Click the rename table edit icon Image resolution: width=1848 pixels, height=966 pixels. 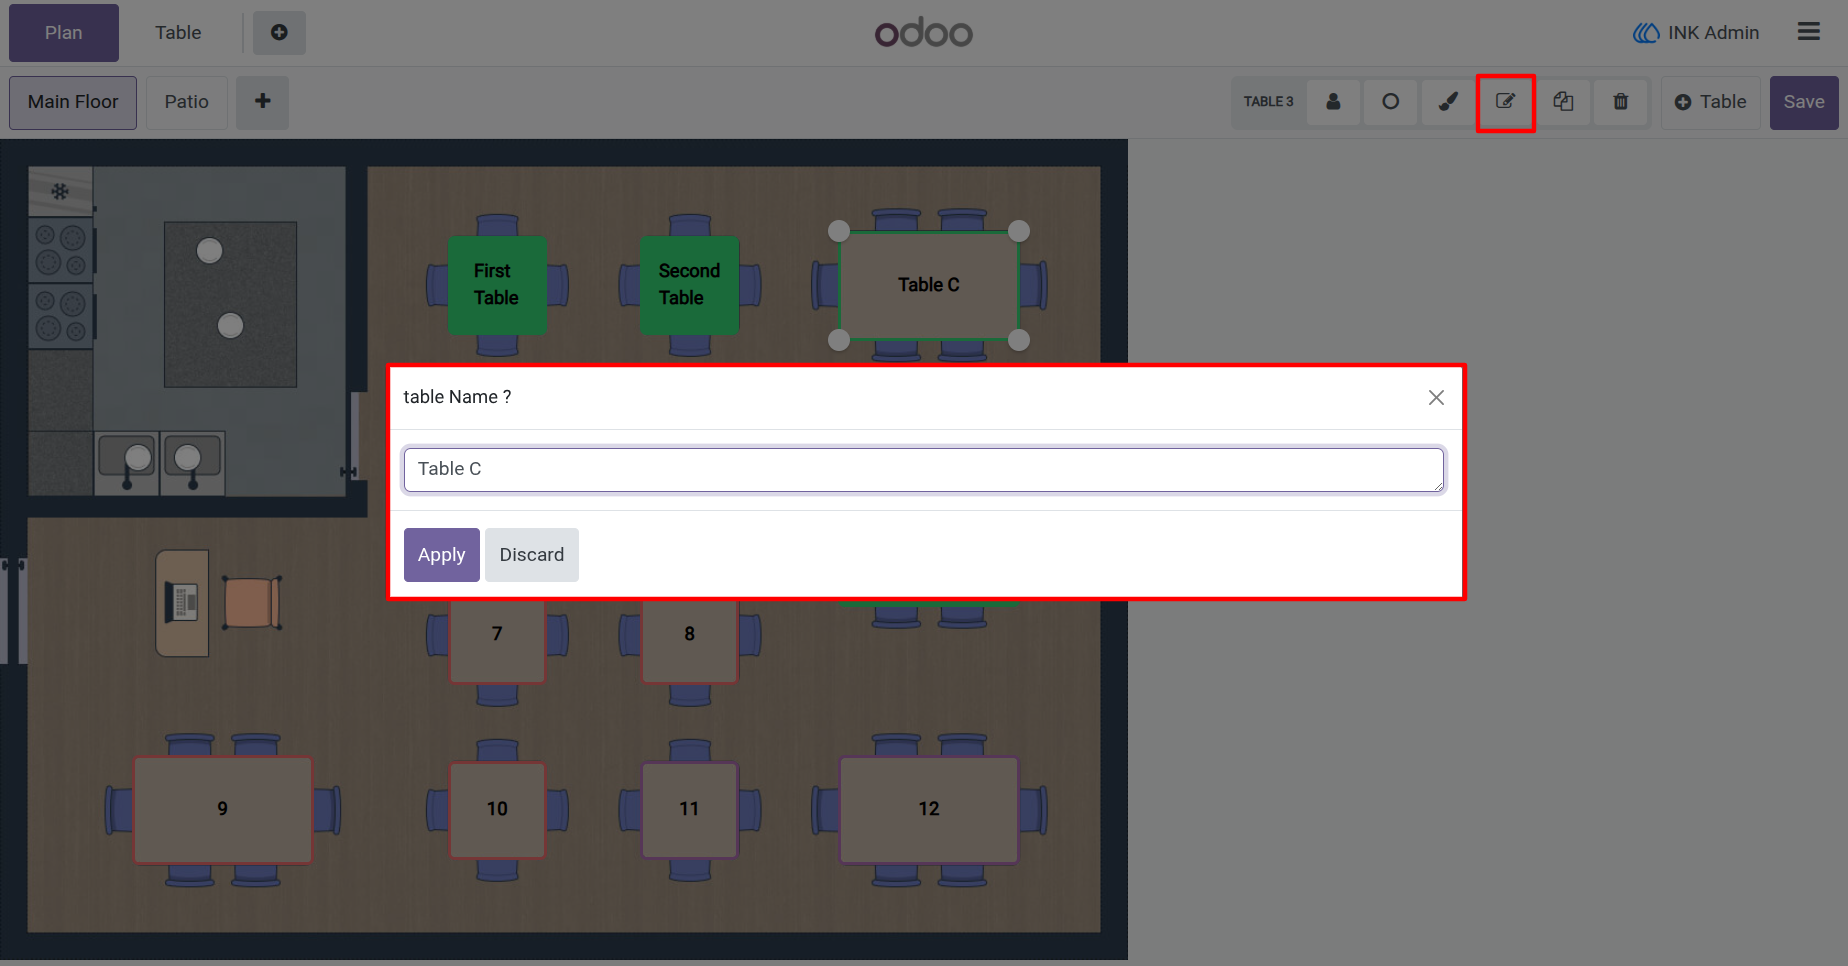(x=1505, y=102)
